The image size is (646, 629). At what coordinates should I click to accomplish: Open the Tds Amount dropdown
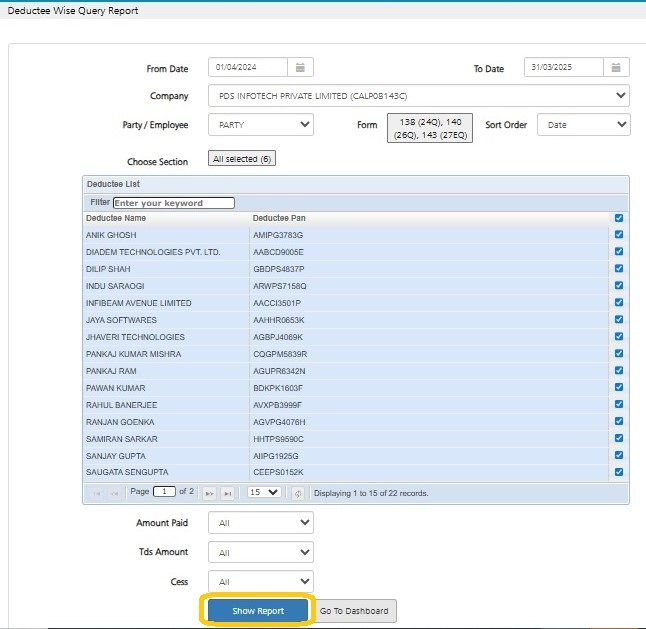[x=261, y=552]
